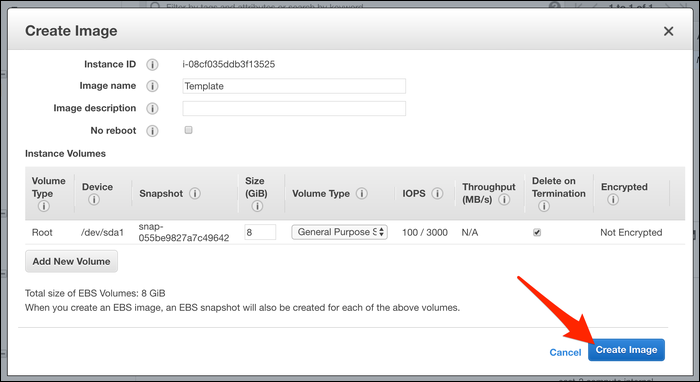Click the 100 / 3000 IOPS value
Screen dimensions: 700x382
coord(425,233)
